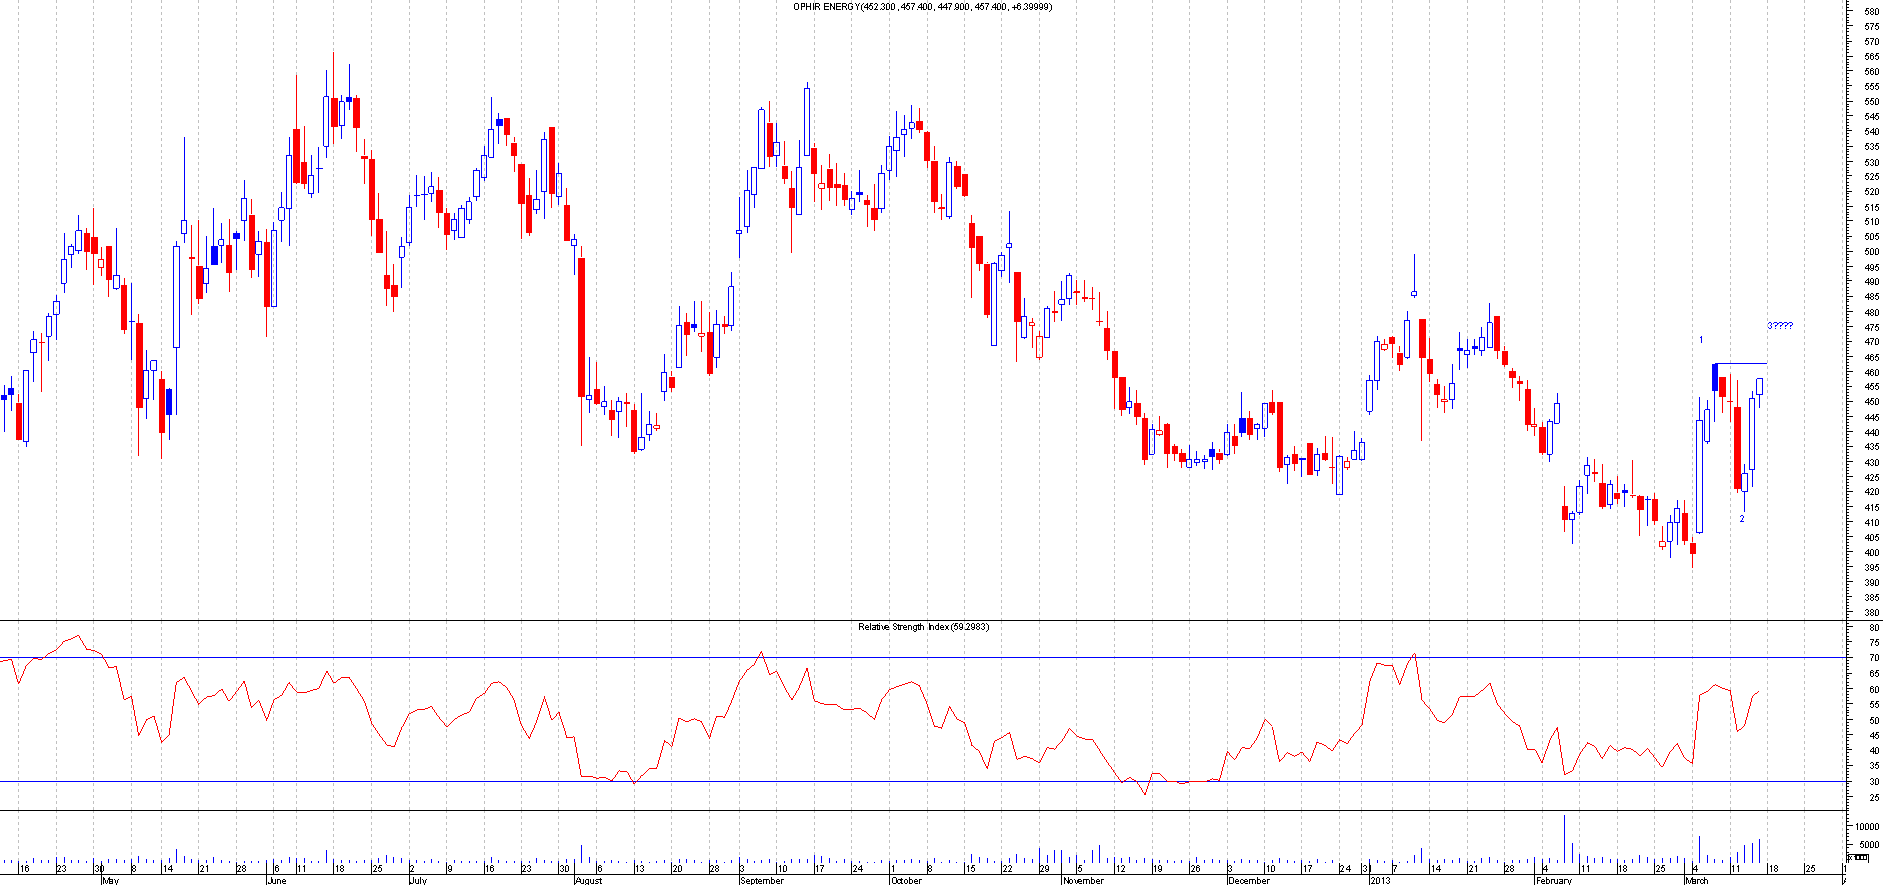Select the September month marker
The image size is (1883, 885).
coord(761,881)
